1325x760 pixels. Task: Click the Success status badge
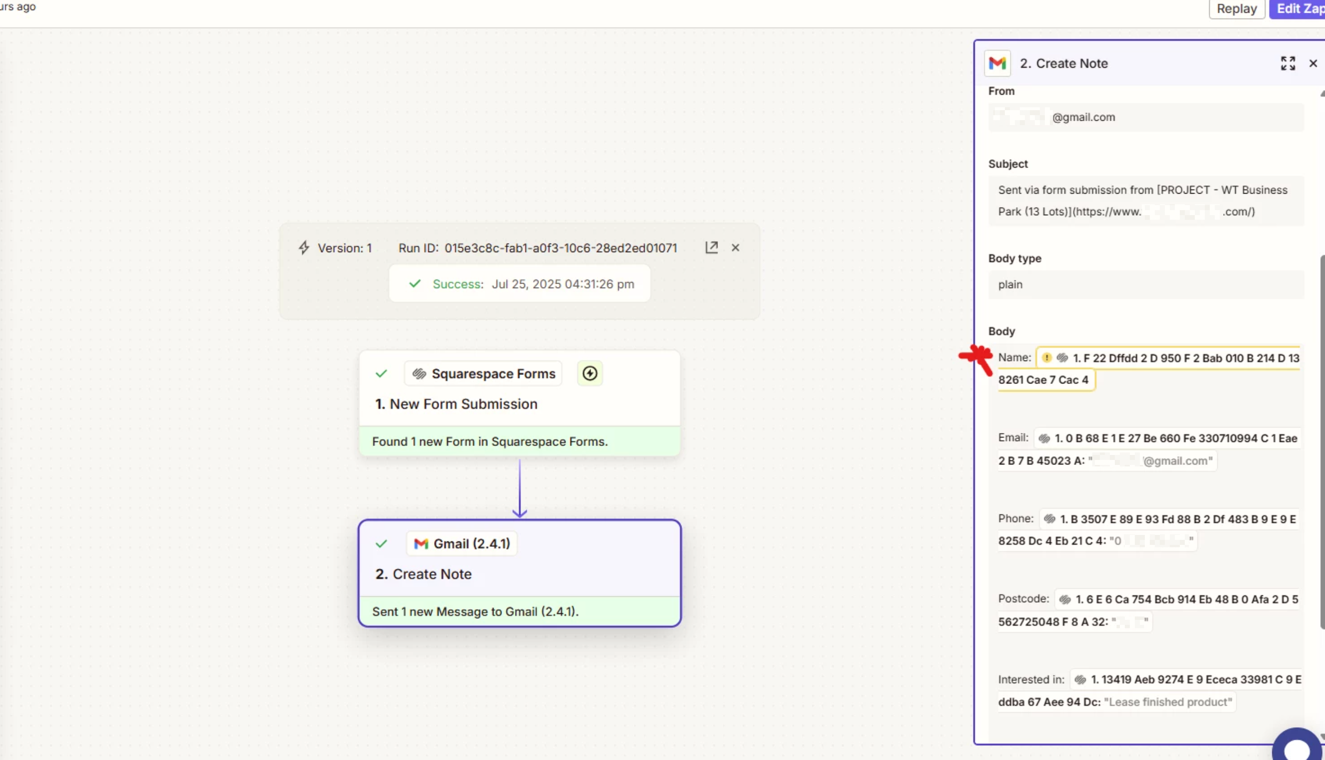(x=519, y=284)
